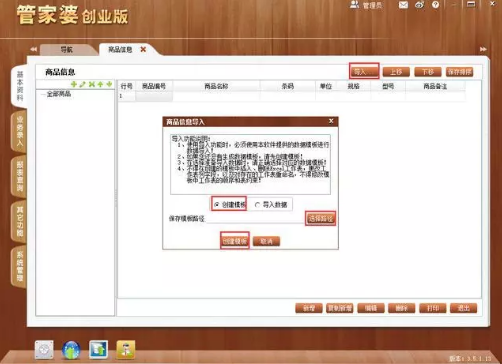The width and height of the screenshot is (502, 364).
Task: Click the 保存模板路径 input field
Action: pos(255,219)
